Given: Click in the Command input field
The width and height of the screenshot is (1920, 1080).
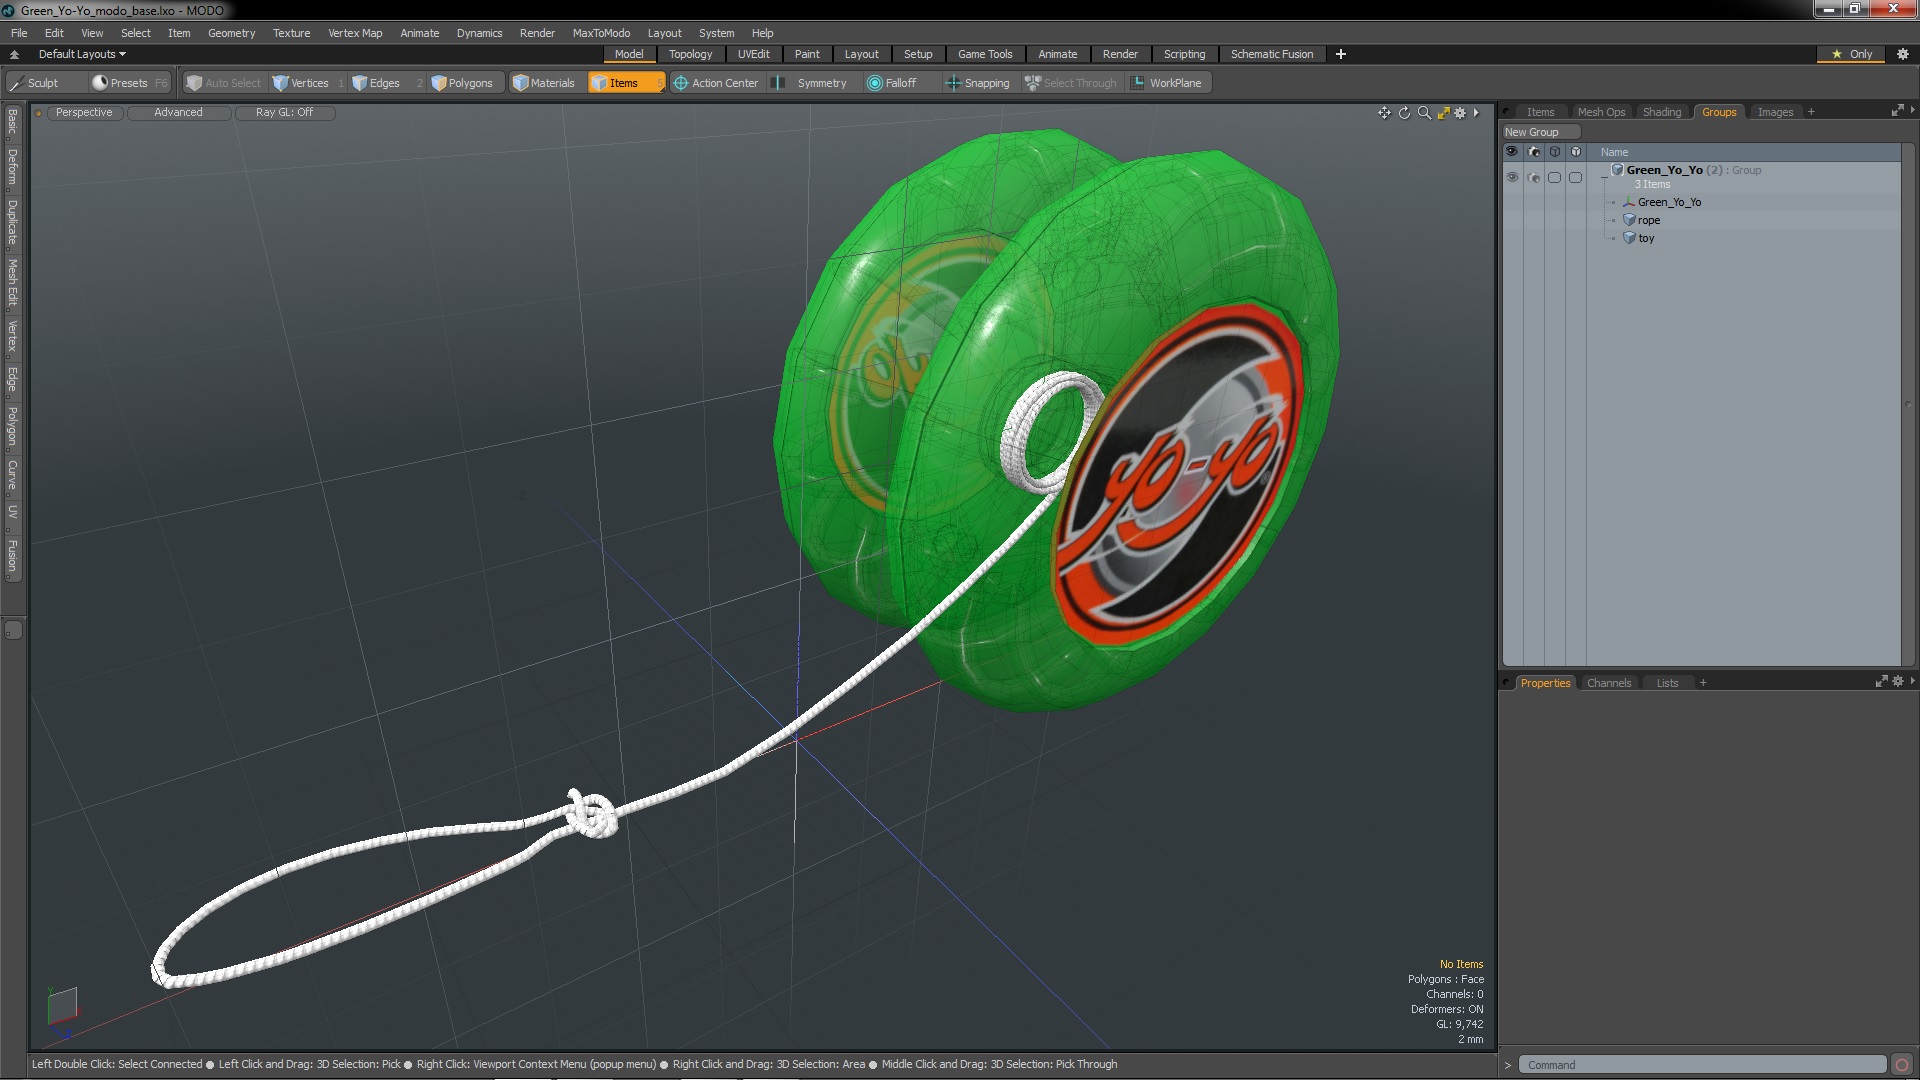Looking at the screenshot, I should click(x=1702, y=1065).
